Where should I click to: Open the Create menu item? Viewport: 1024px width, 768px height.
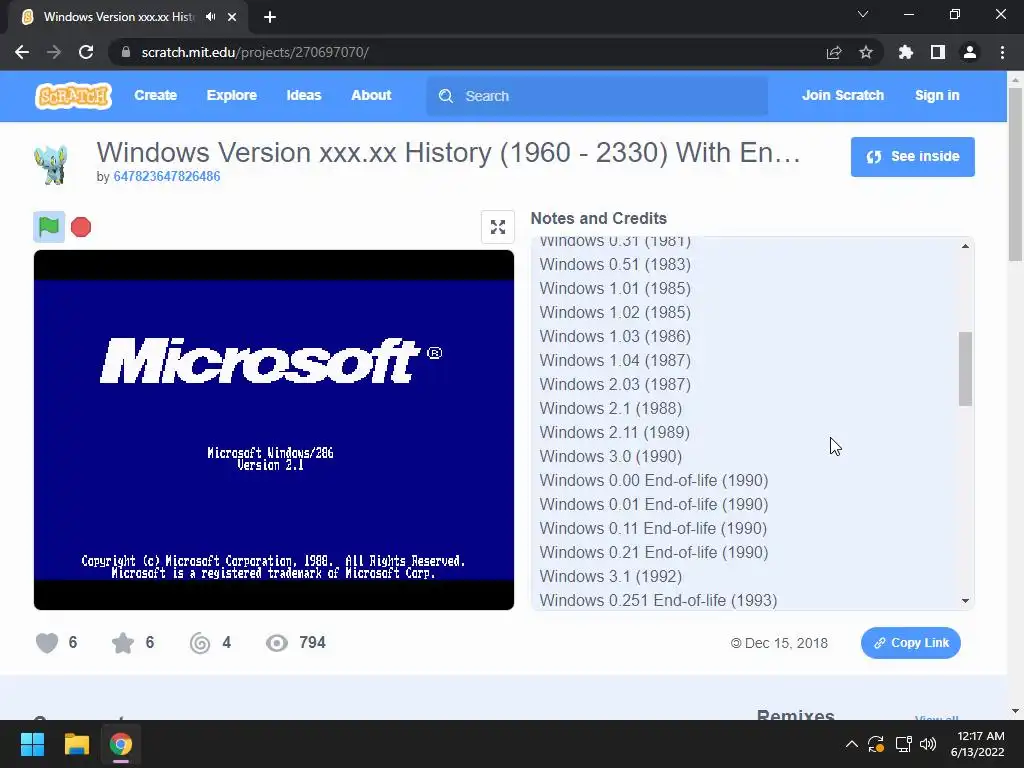(x=155, y=95)
